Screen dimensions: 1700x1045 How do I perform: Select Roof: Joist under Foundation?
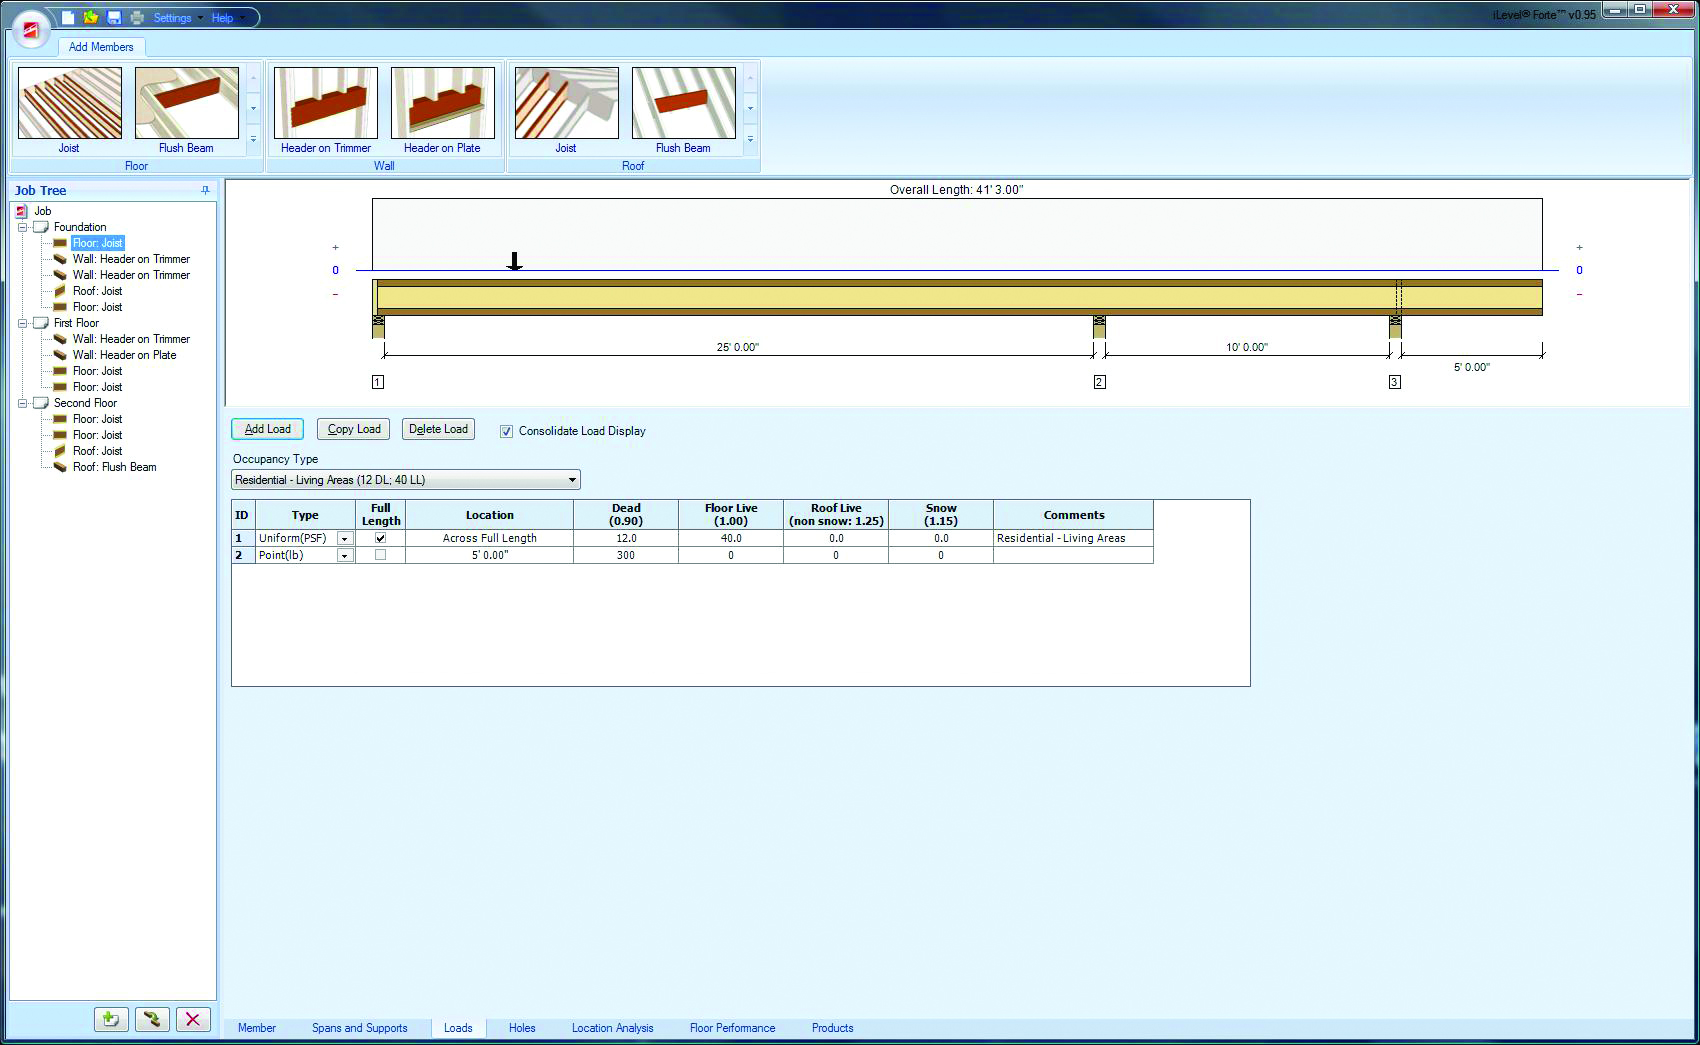[x=98, y=291]
